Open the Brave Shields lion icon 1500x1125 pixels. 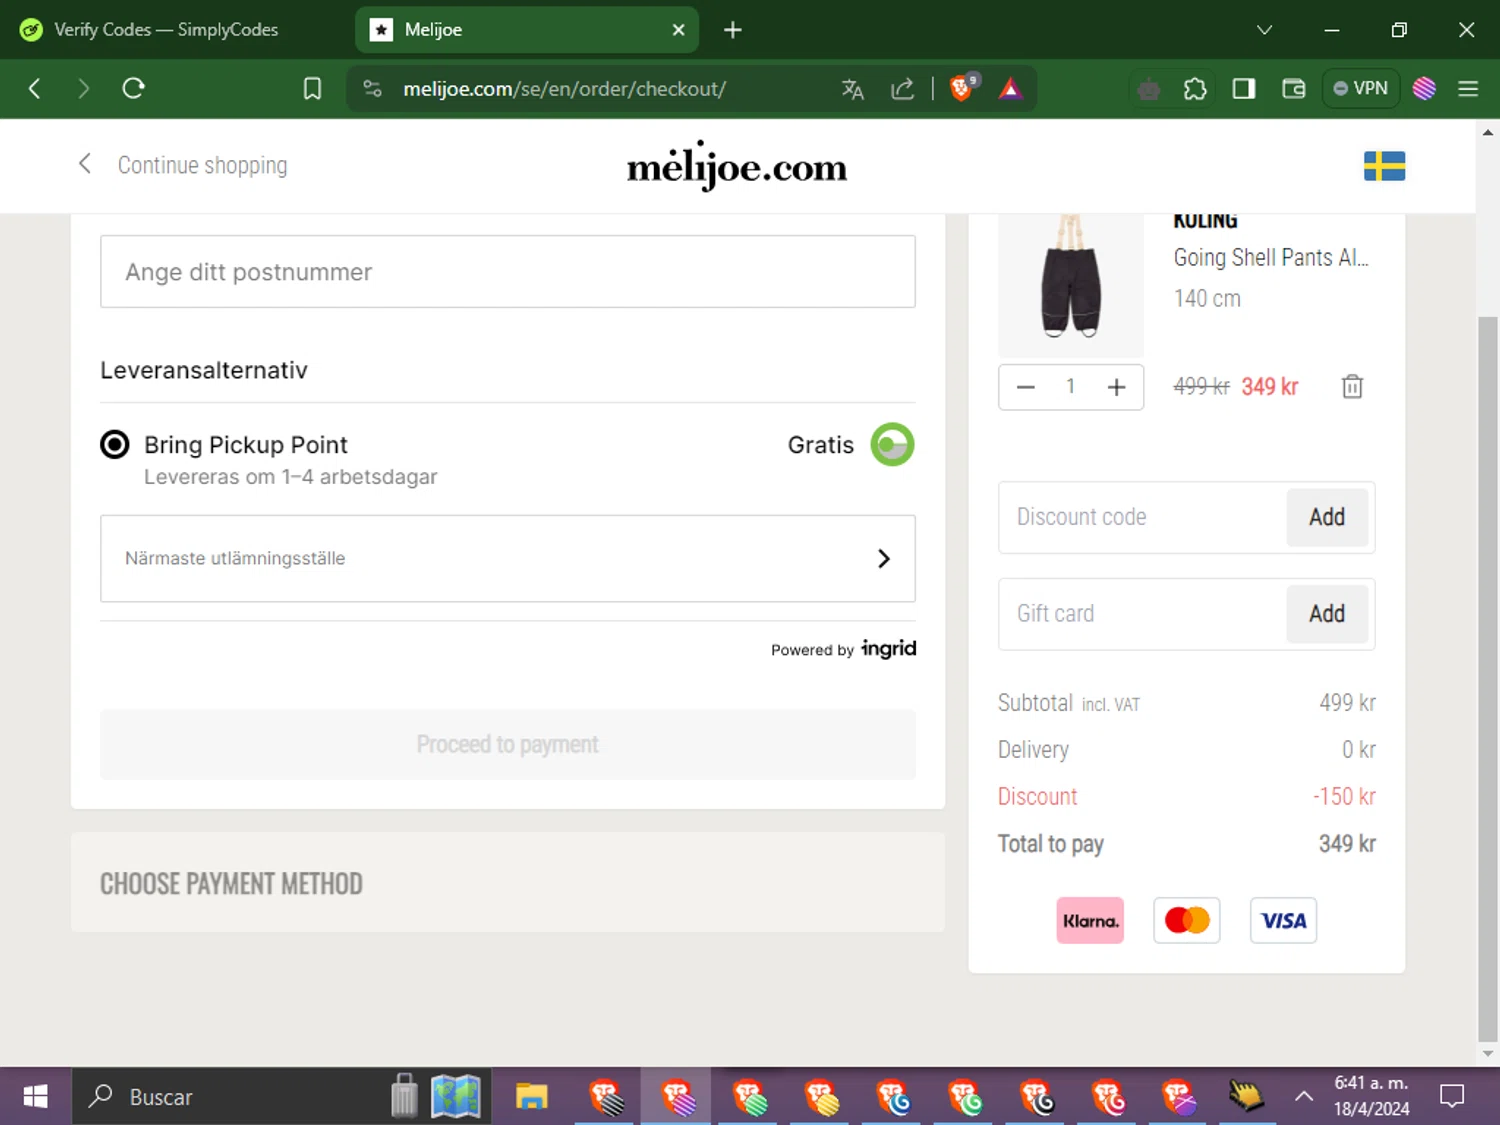click(962, 88)
